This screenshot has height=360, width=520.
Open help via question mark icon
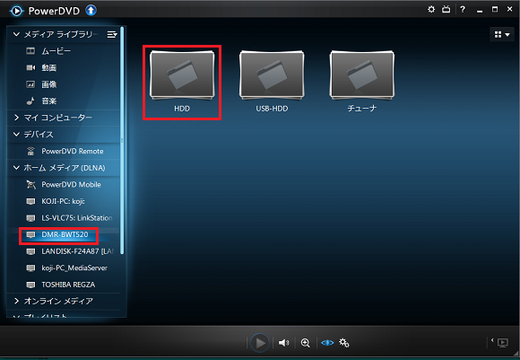[x=462, y=9]
